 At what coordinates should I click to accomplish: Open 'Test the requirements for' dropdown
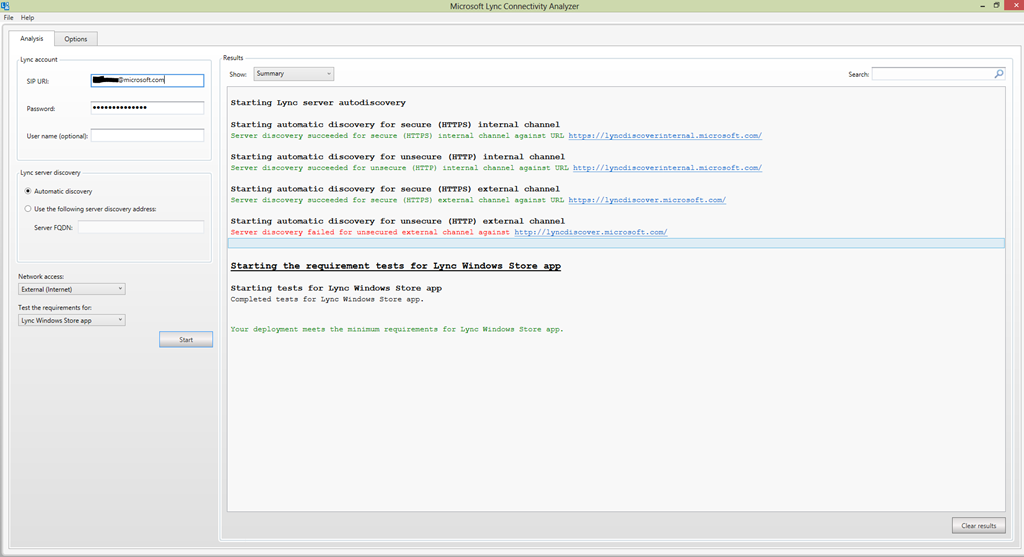click(x=71, y=320)
